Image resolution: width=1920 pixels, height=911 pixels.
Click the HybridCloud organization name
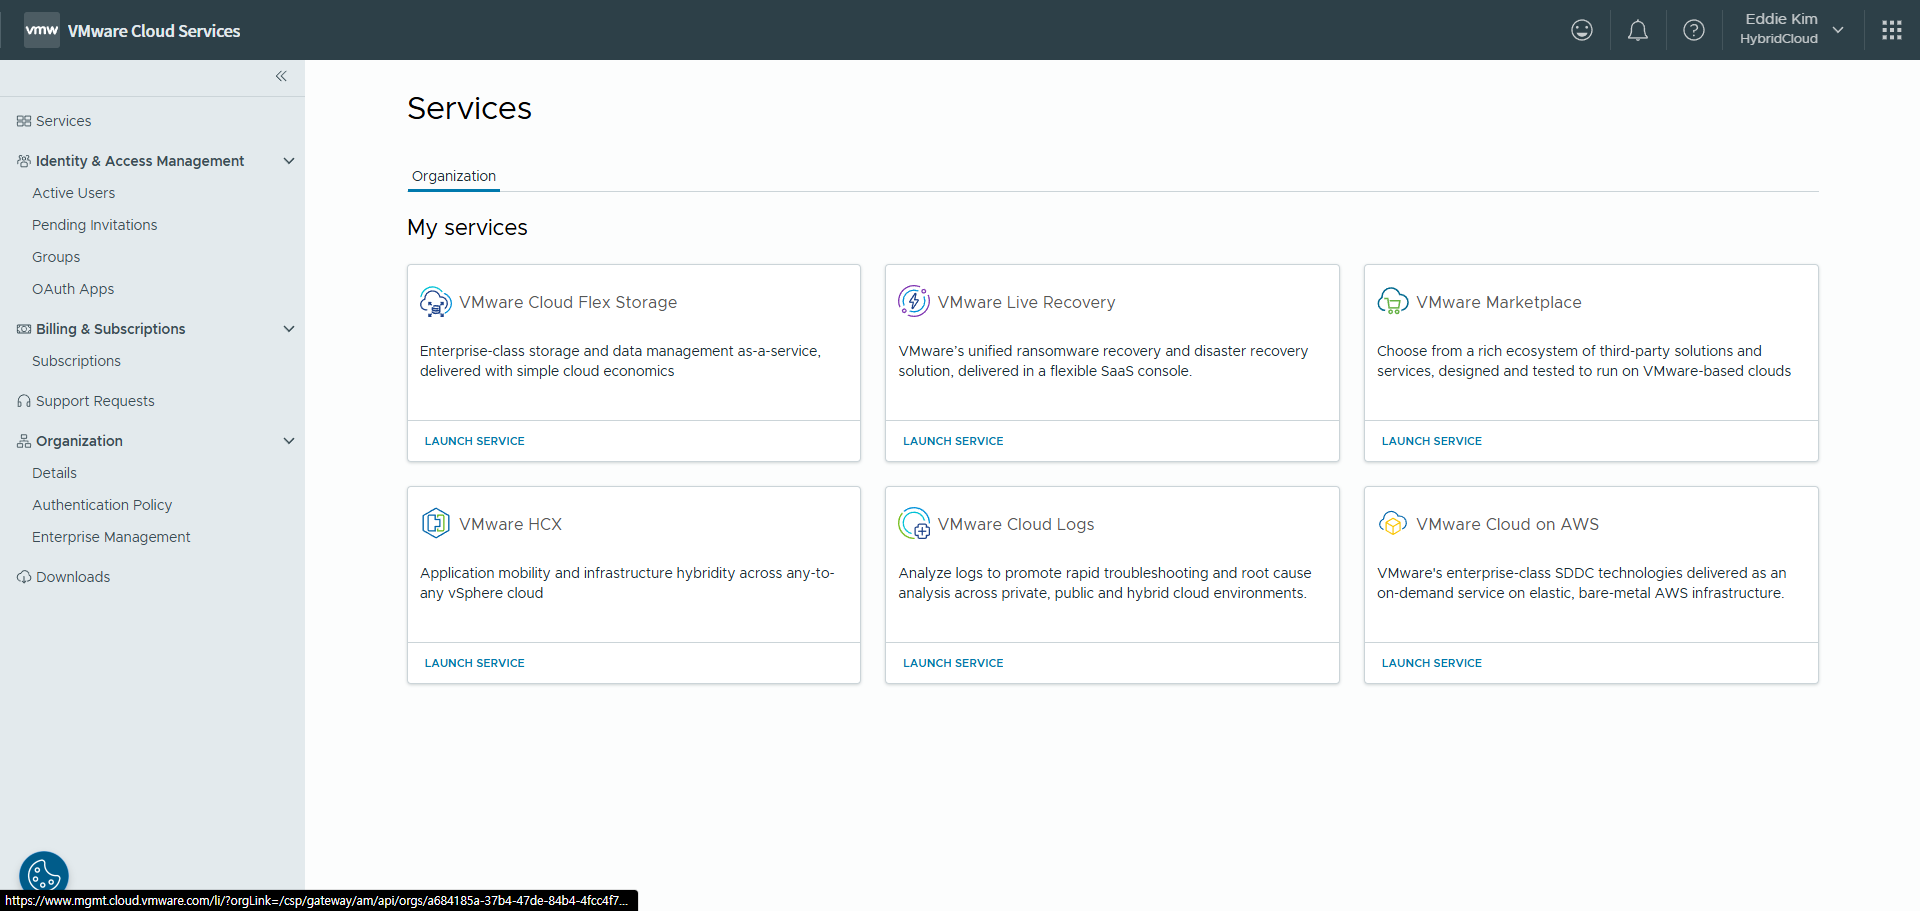coord(1778,39)
